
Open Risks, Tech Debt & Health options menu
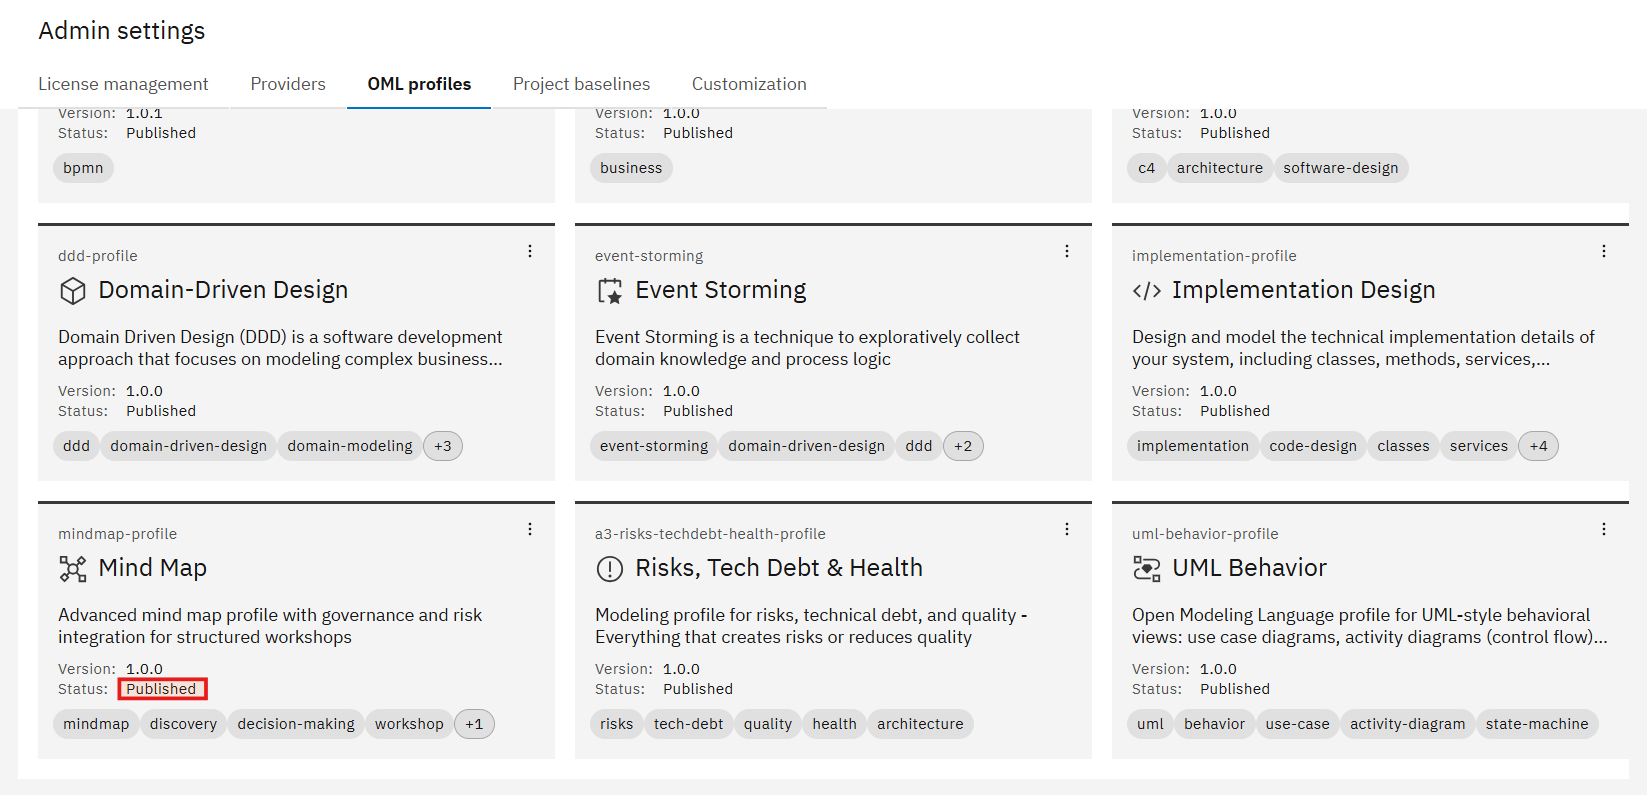pos(1067,529)
